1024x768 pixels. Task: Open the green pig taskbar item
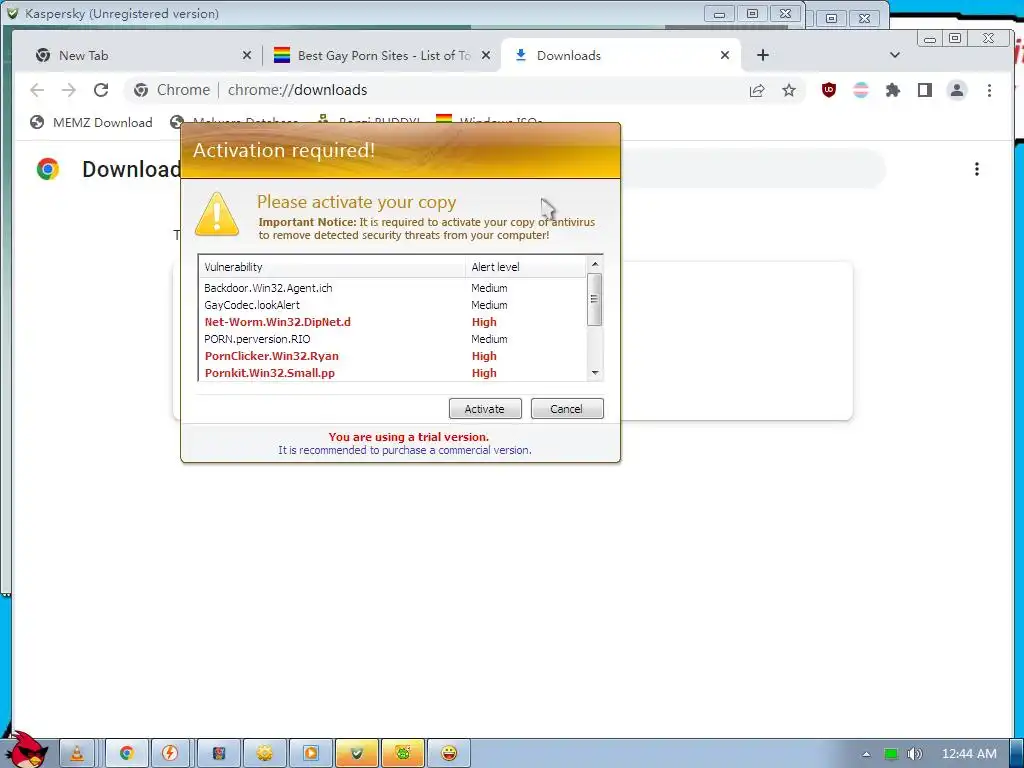(x=403, y=754)
